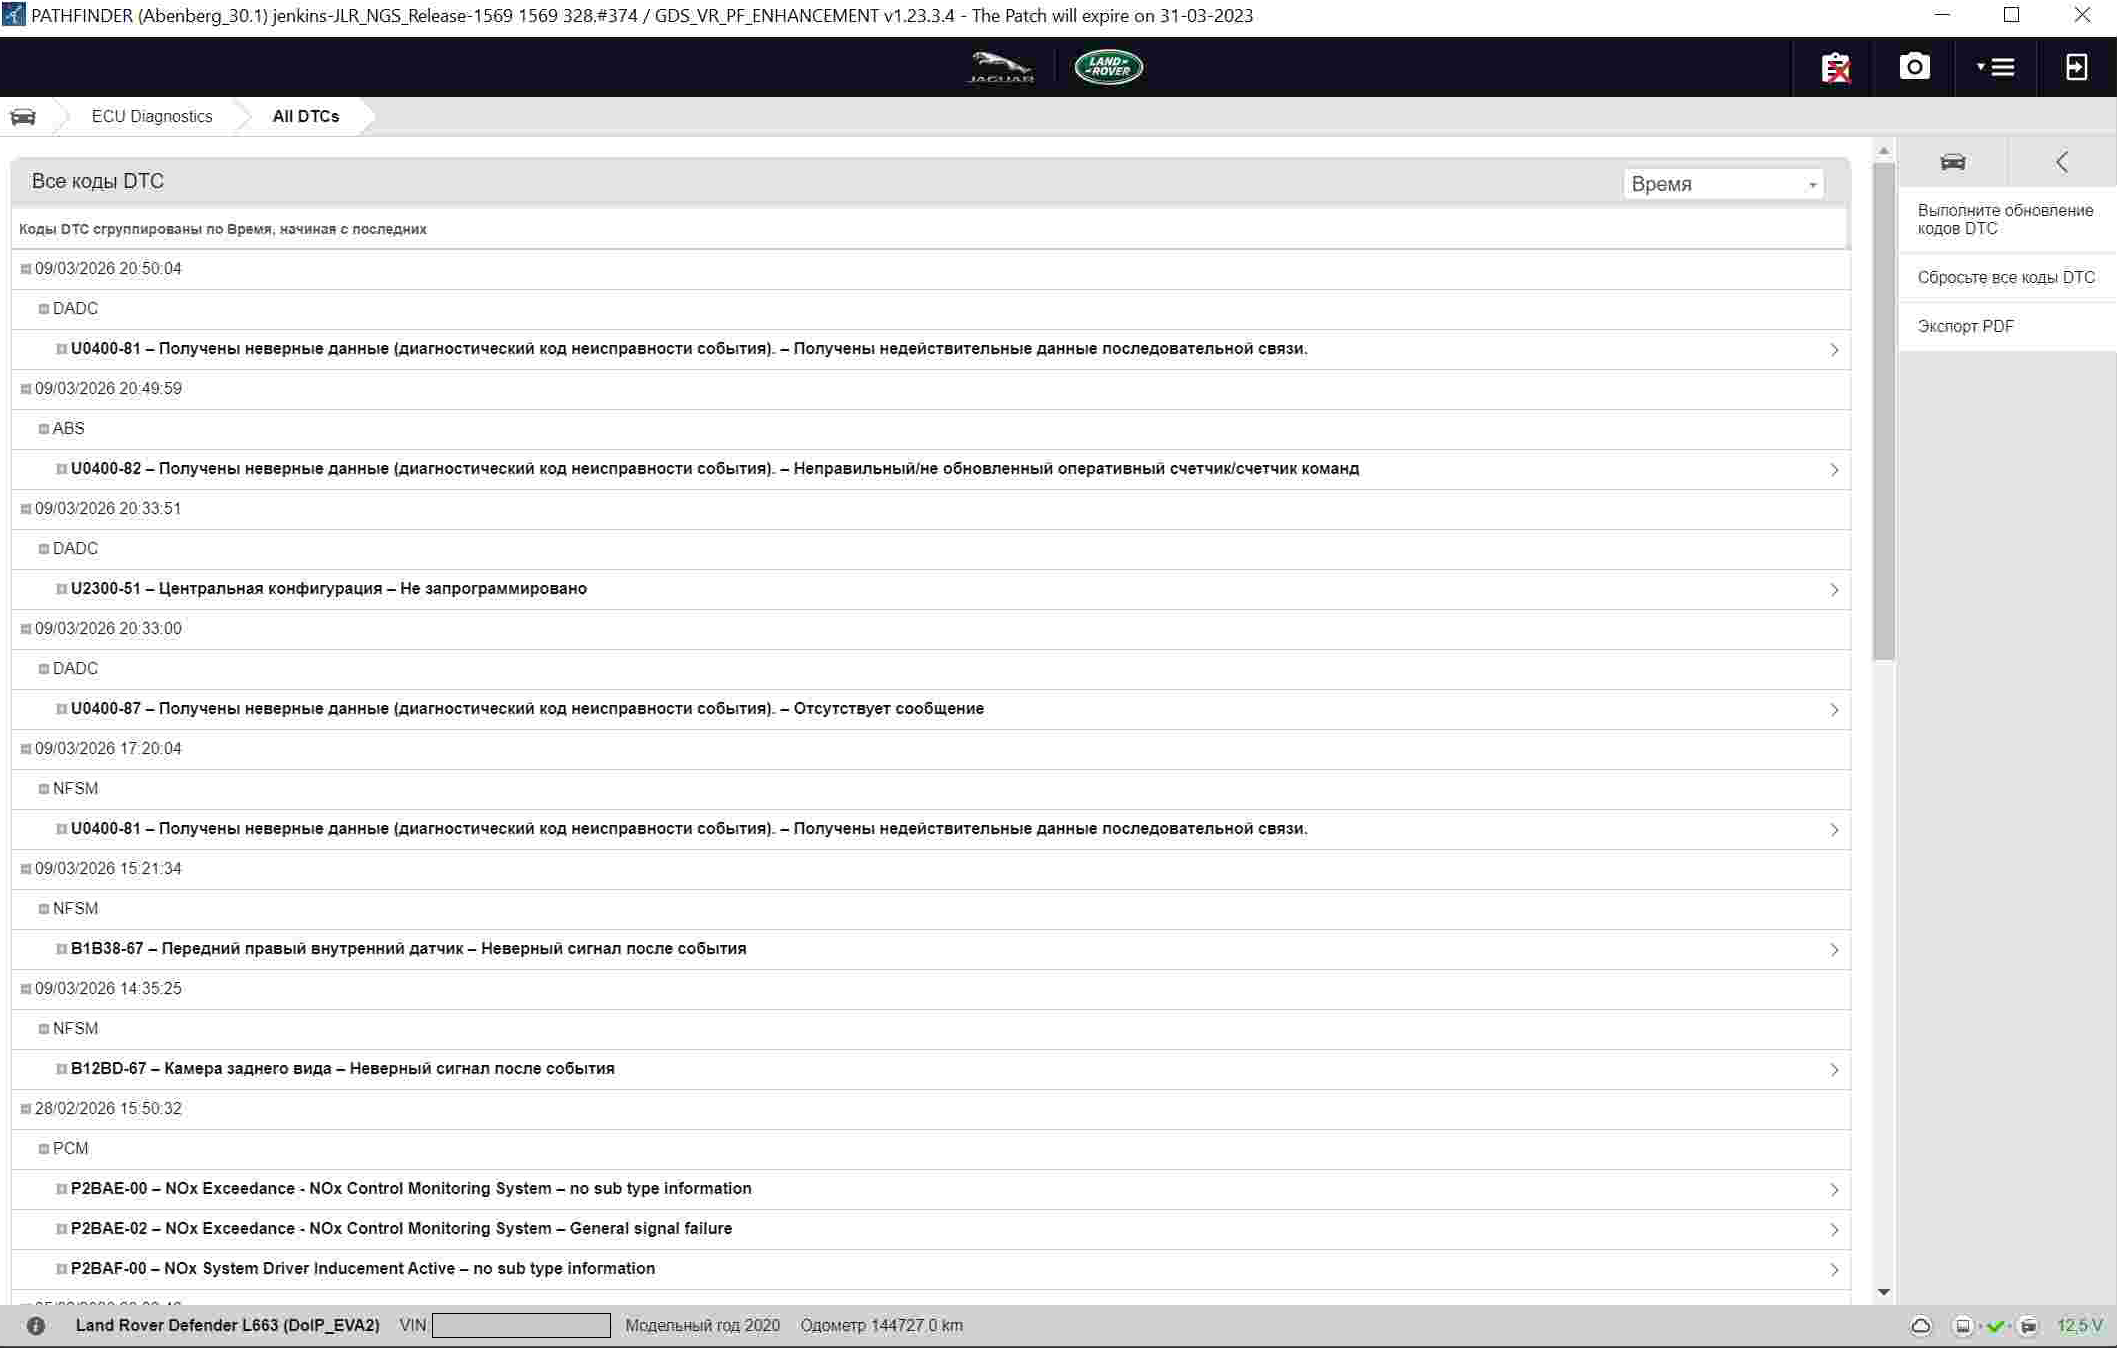Screen dimensions: 2117x1348
Task: Click the vehicle home icon in breadcrumb
Action: (23, 116)
